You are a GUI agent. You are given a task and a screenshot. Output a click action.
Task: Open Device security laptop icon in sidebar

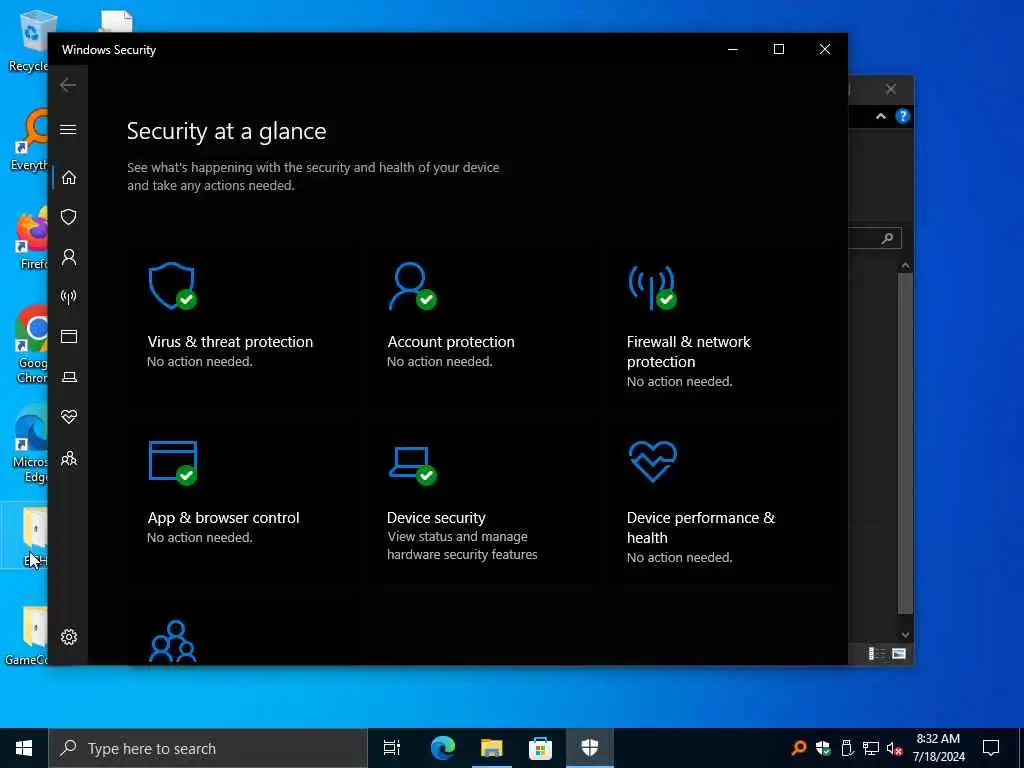tap(69, 377)
